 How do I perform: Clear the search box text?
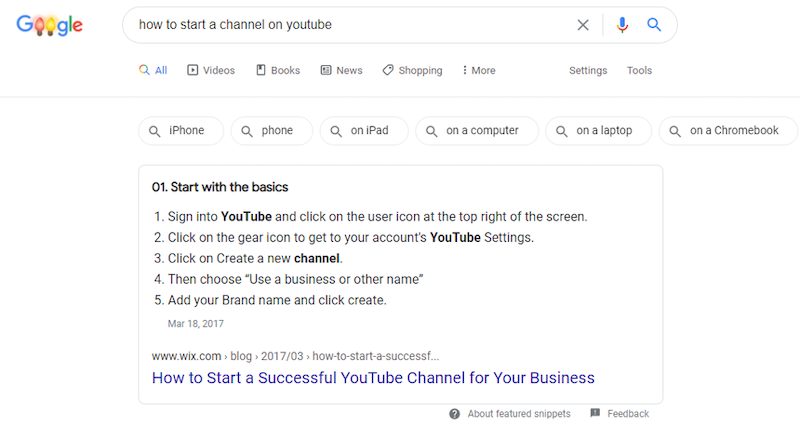point(583,25)
